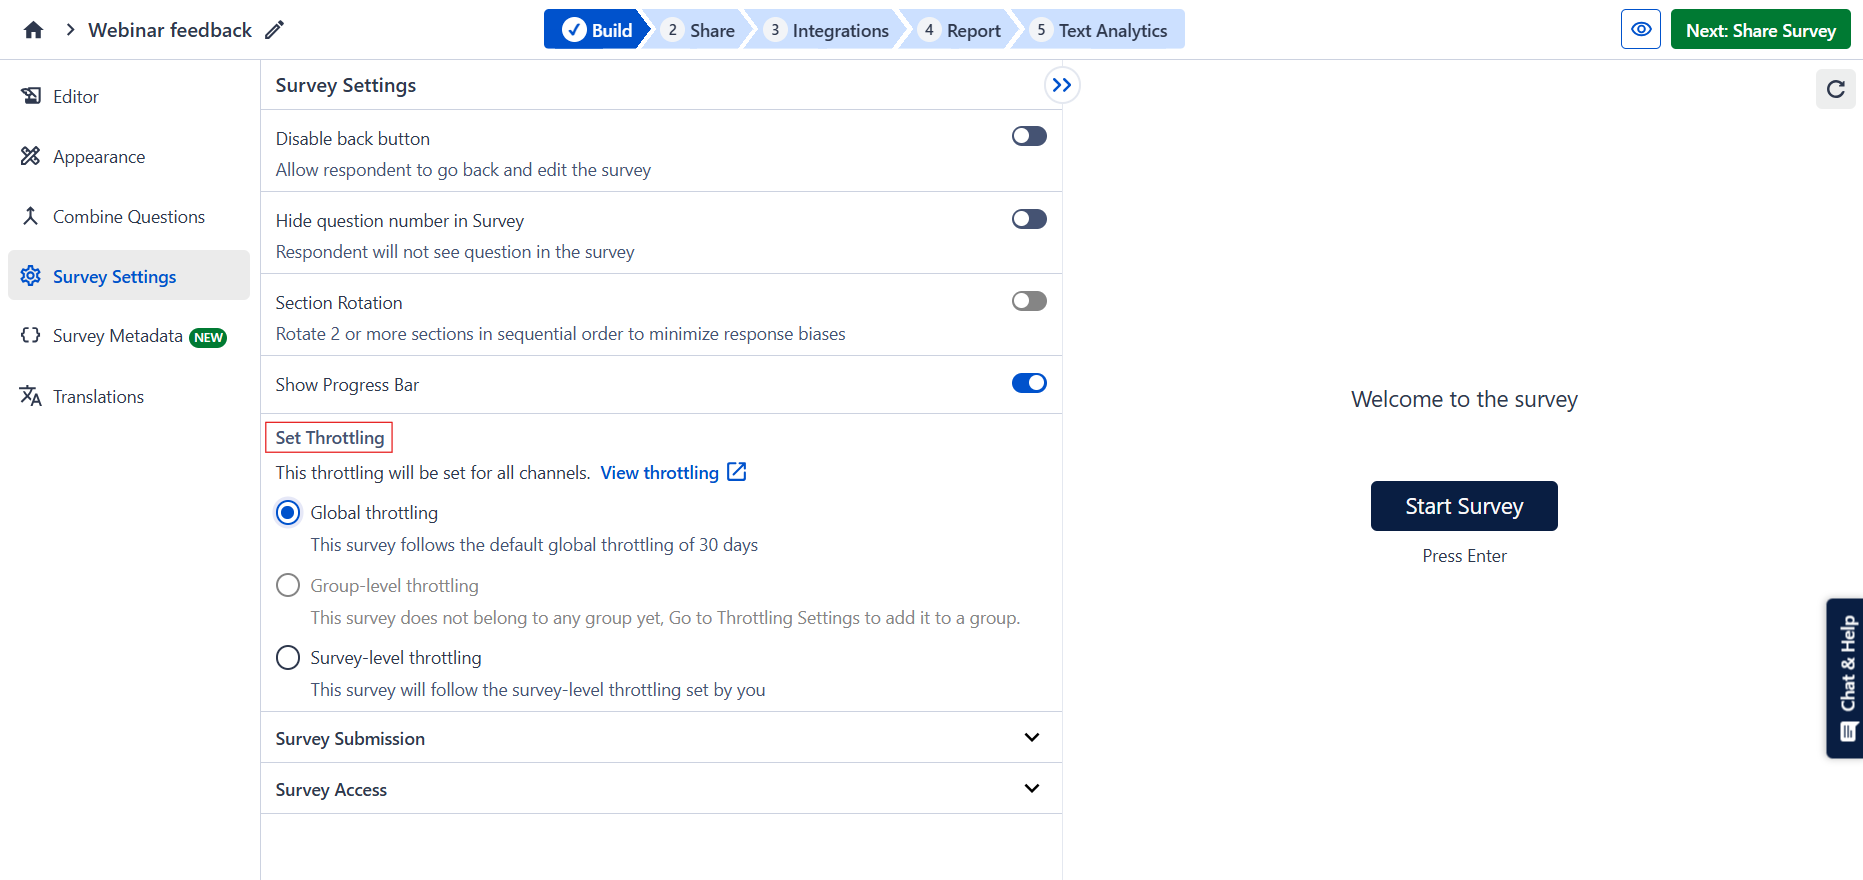
Task: Open the Editor section in sidebar
Action: [75, 97]
